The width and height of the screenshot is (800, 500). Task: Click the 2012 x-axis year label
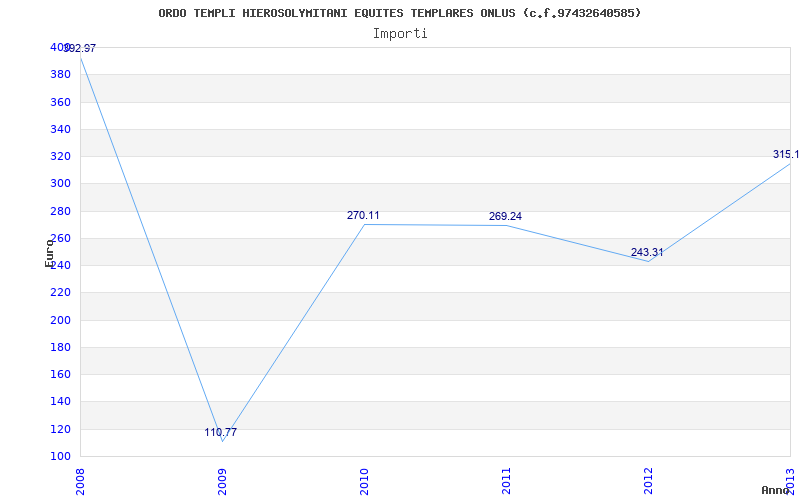(648, 481)
